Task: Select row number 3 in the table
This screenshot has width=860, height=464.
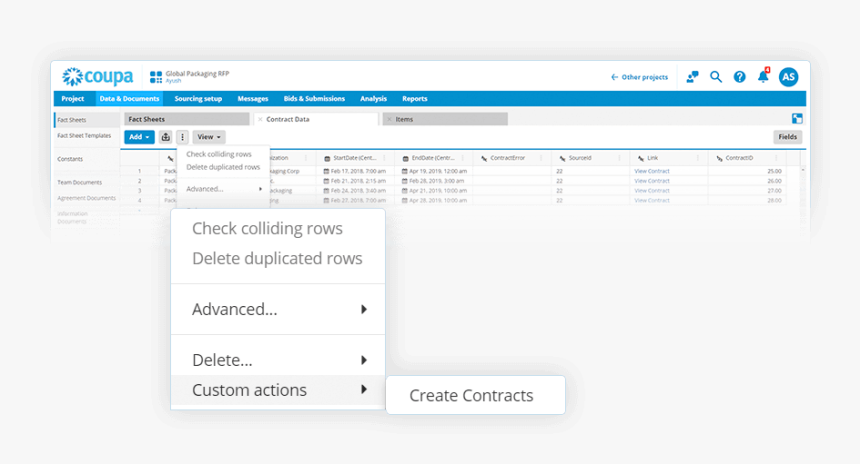Action: tap(139, 191)
